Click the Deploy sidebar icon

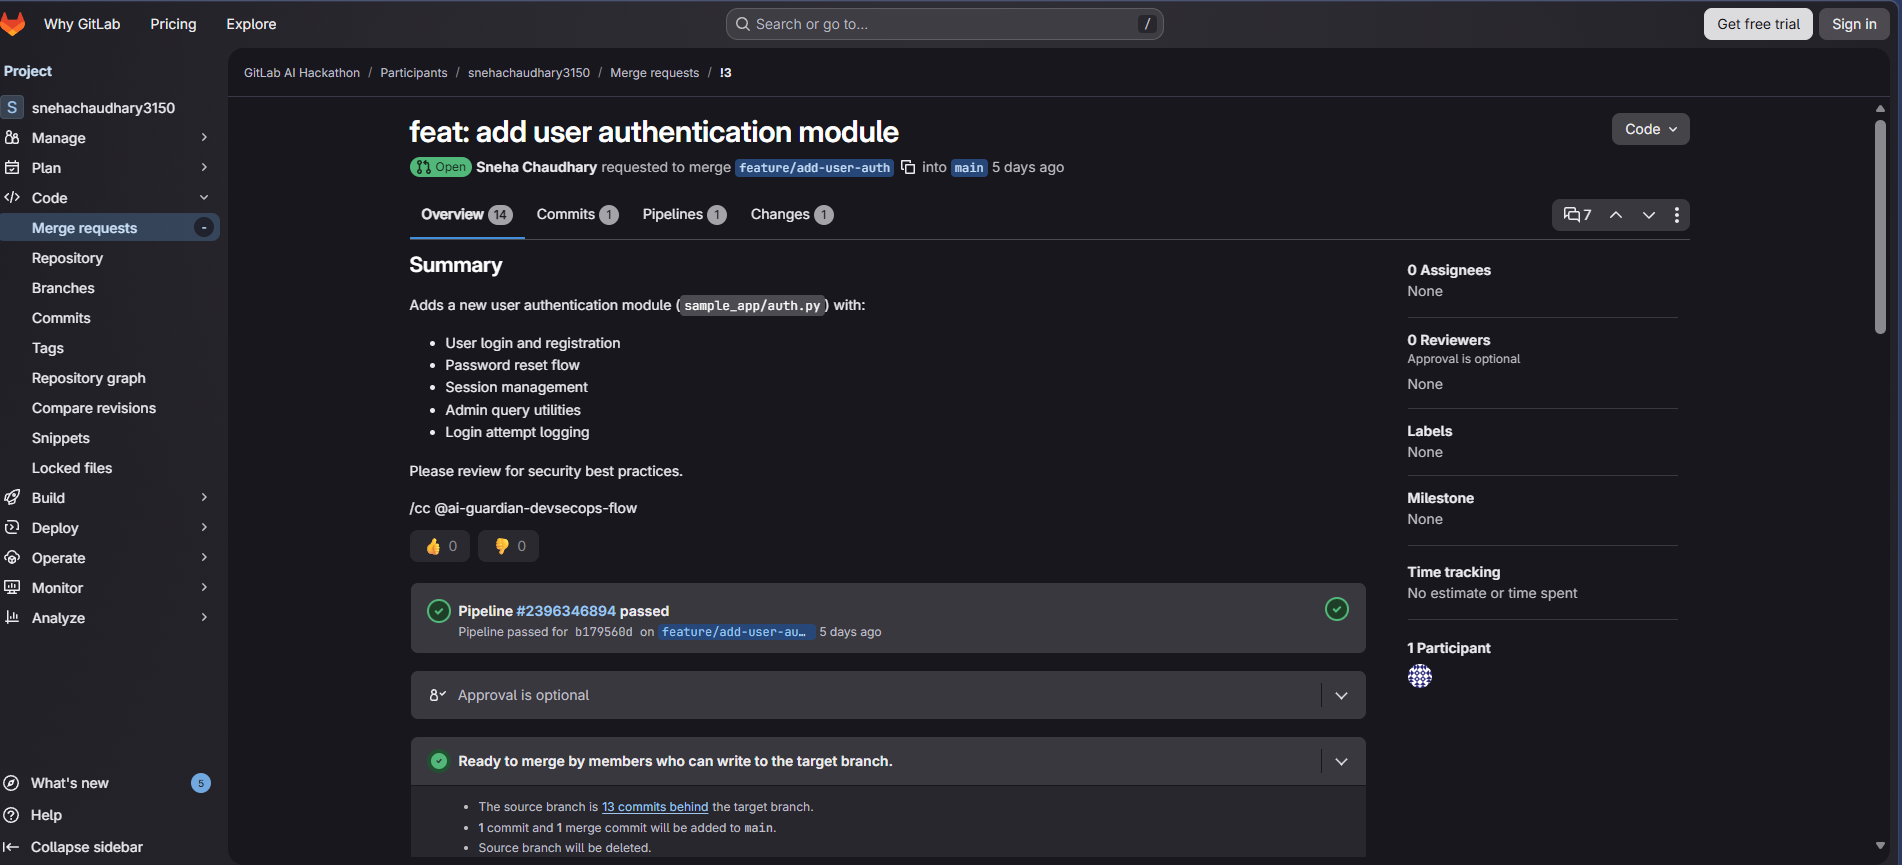tap(12, 527)
